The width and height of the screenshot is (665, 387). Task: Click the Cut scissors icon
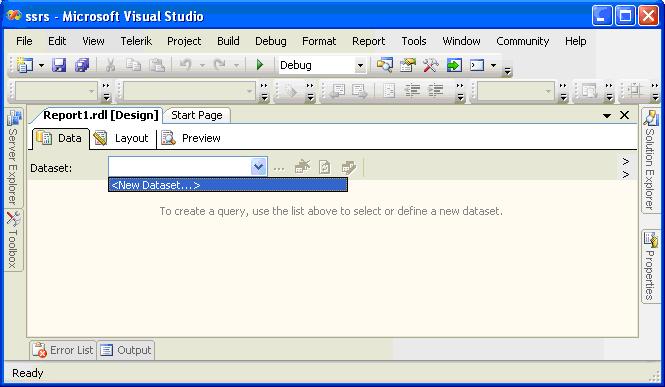[x=110, y=65]
